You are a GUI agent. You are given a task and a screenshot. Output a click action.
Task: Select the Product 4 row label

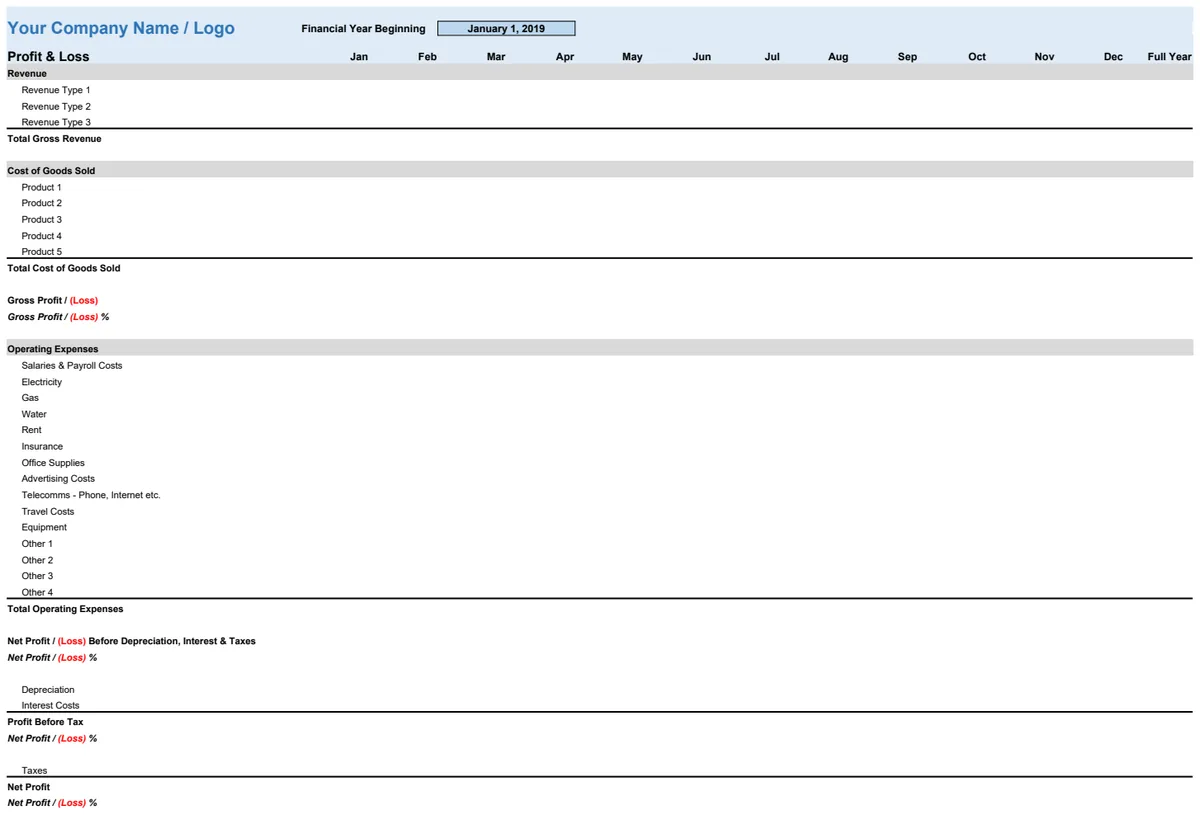click(x=41, y=236)
